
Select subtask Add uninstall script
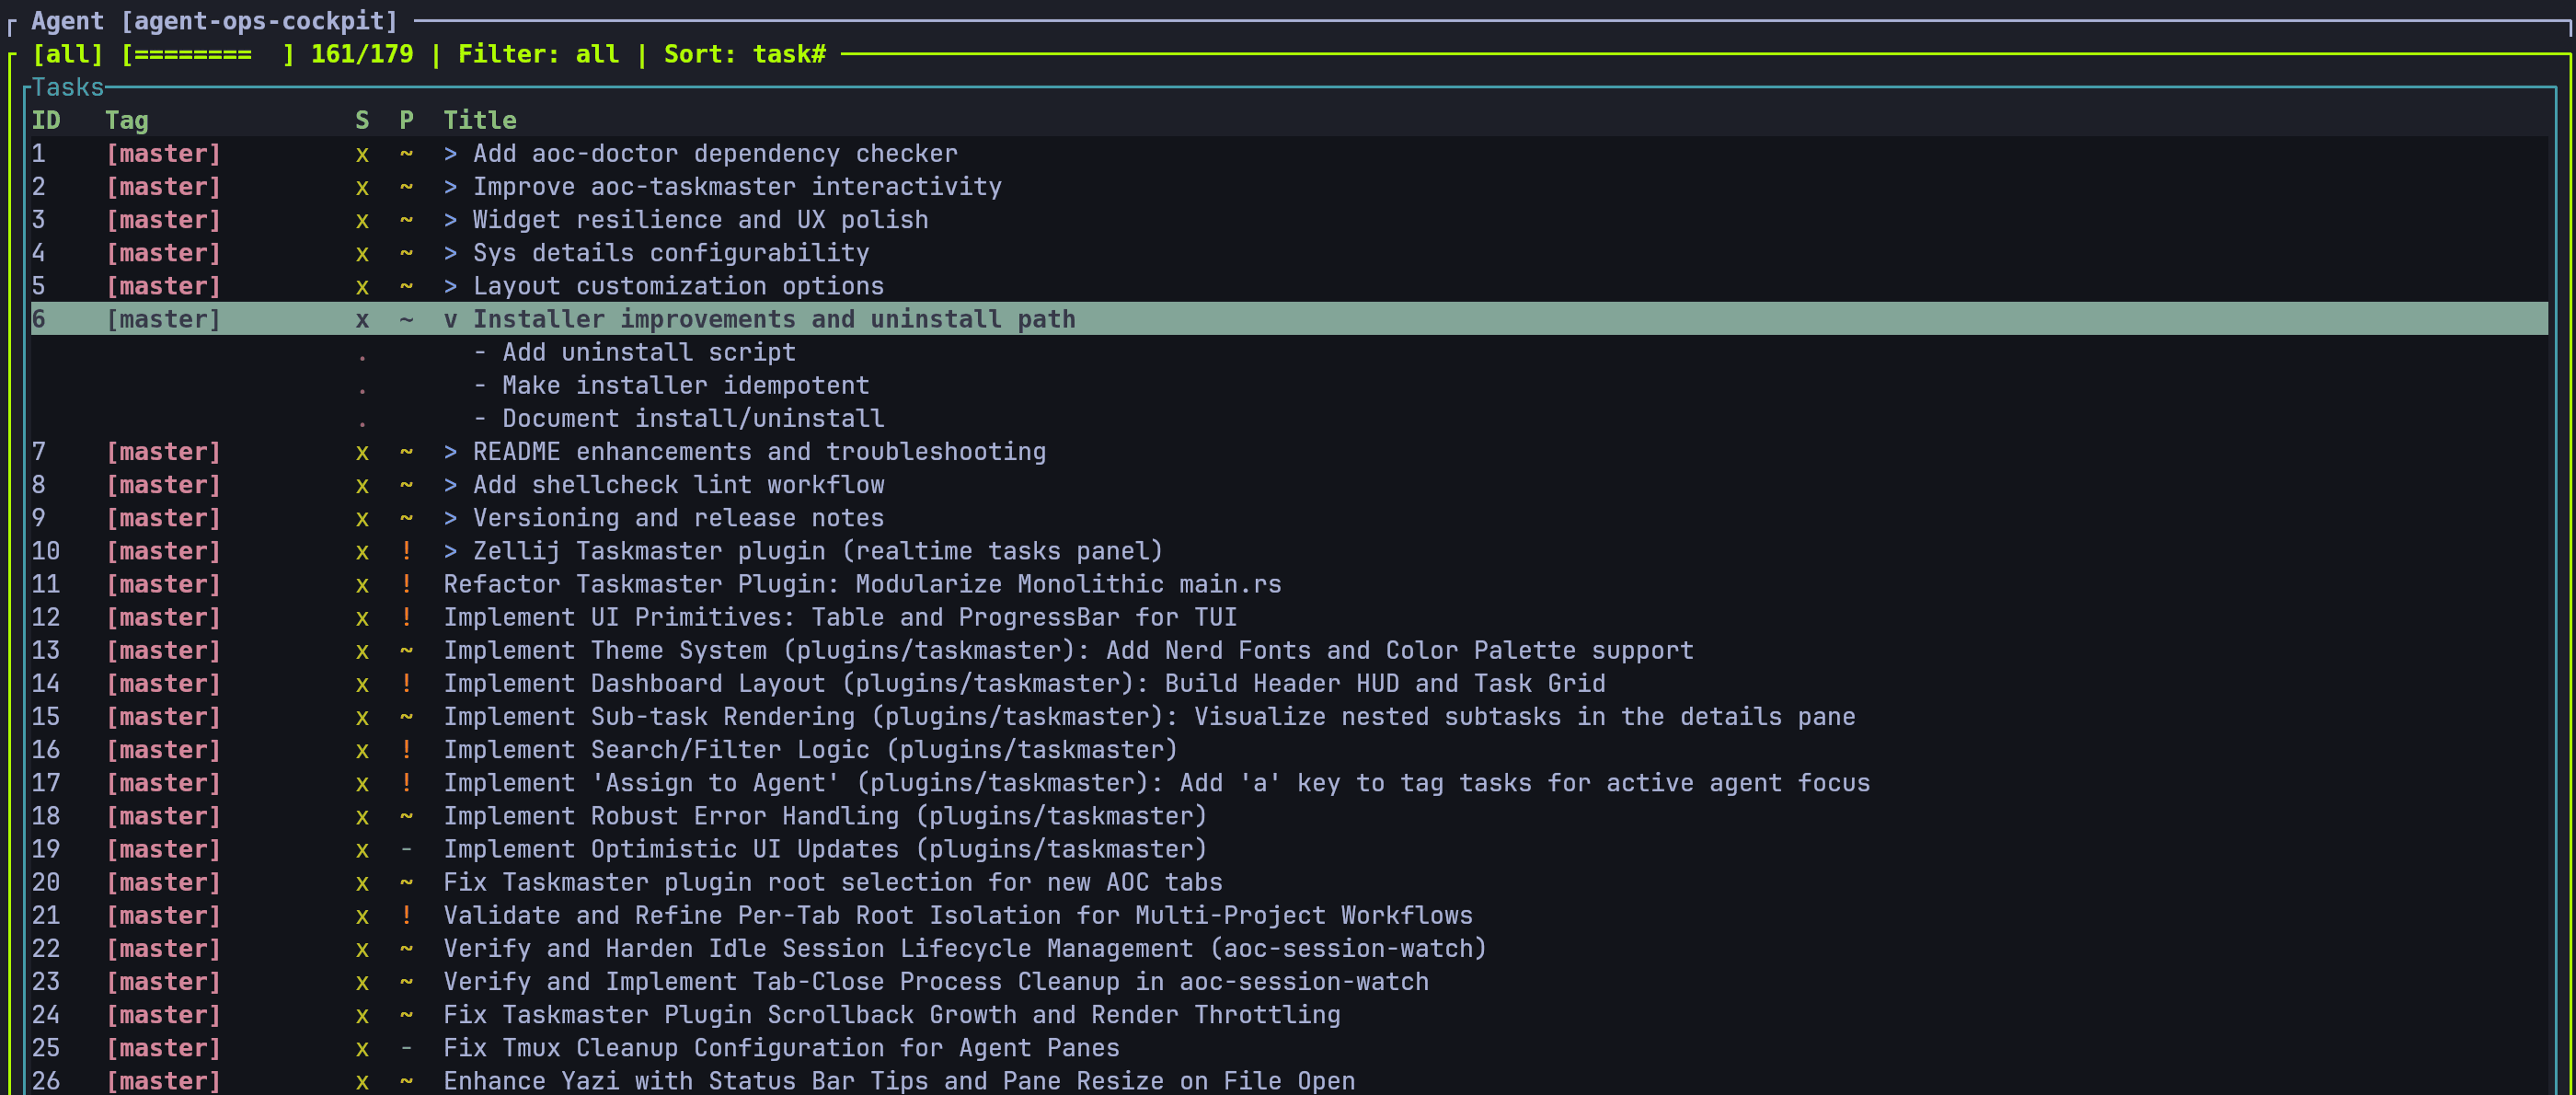point(648,352)
